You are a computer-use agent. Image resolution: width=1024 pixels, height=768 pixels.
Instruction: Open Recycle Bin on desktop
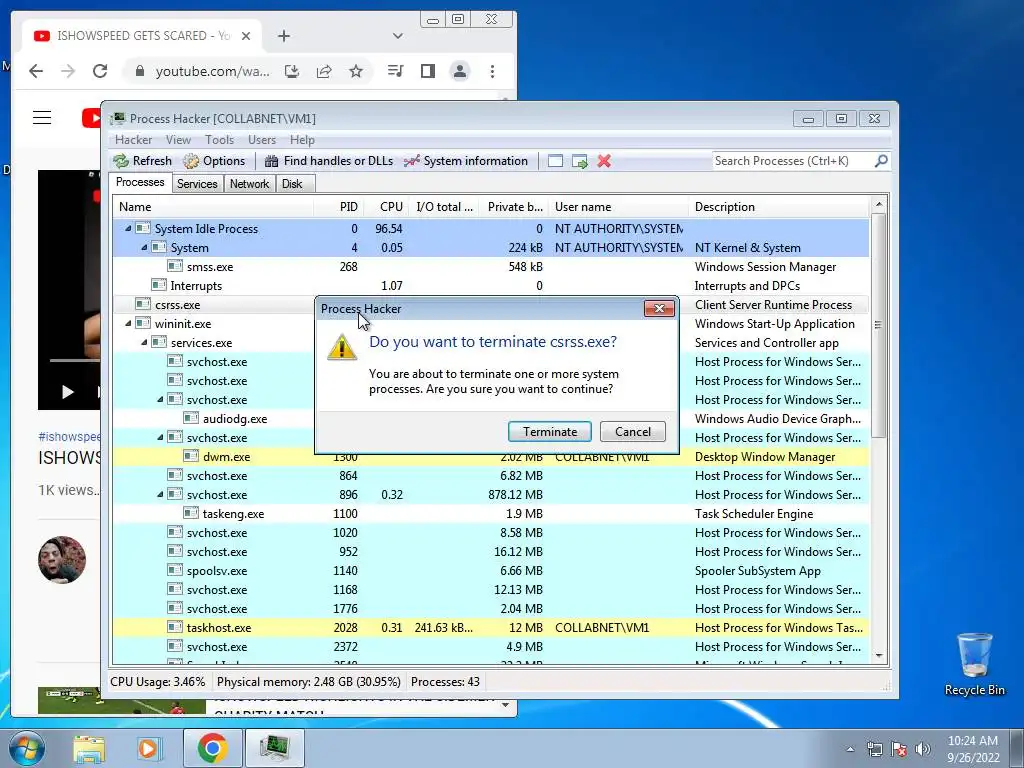(x=974, y=664)
